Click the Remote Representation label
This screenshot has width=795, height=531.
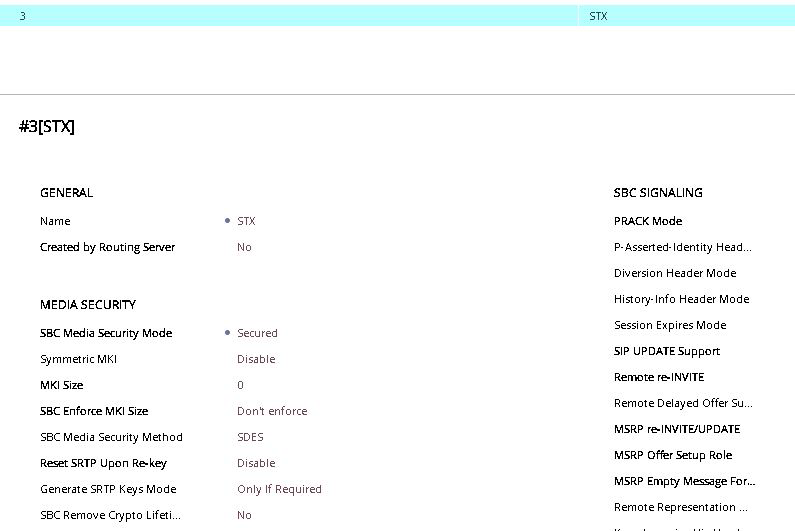click(680, 507)
